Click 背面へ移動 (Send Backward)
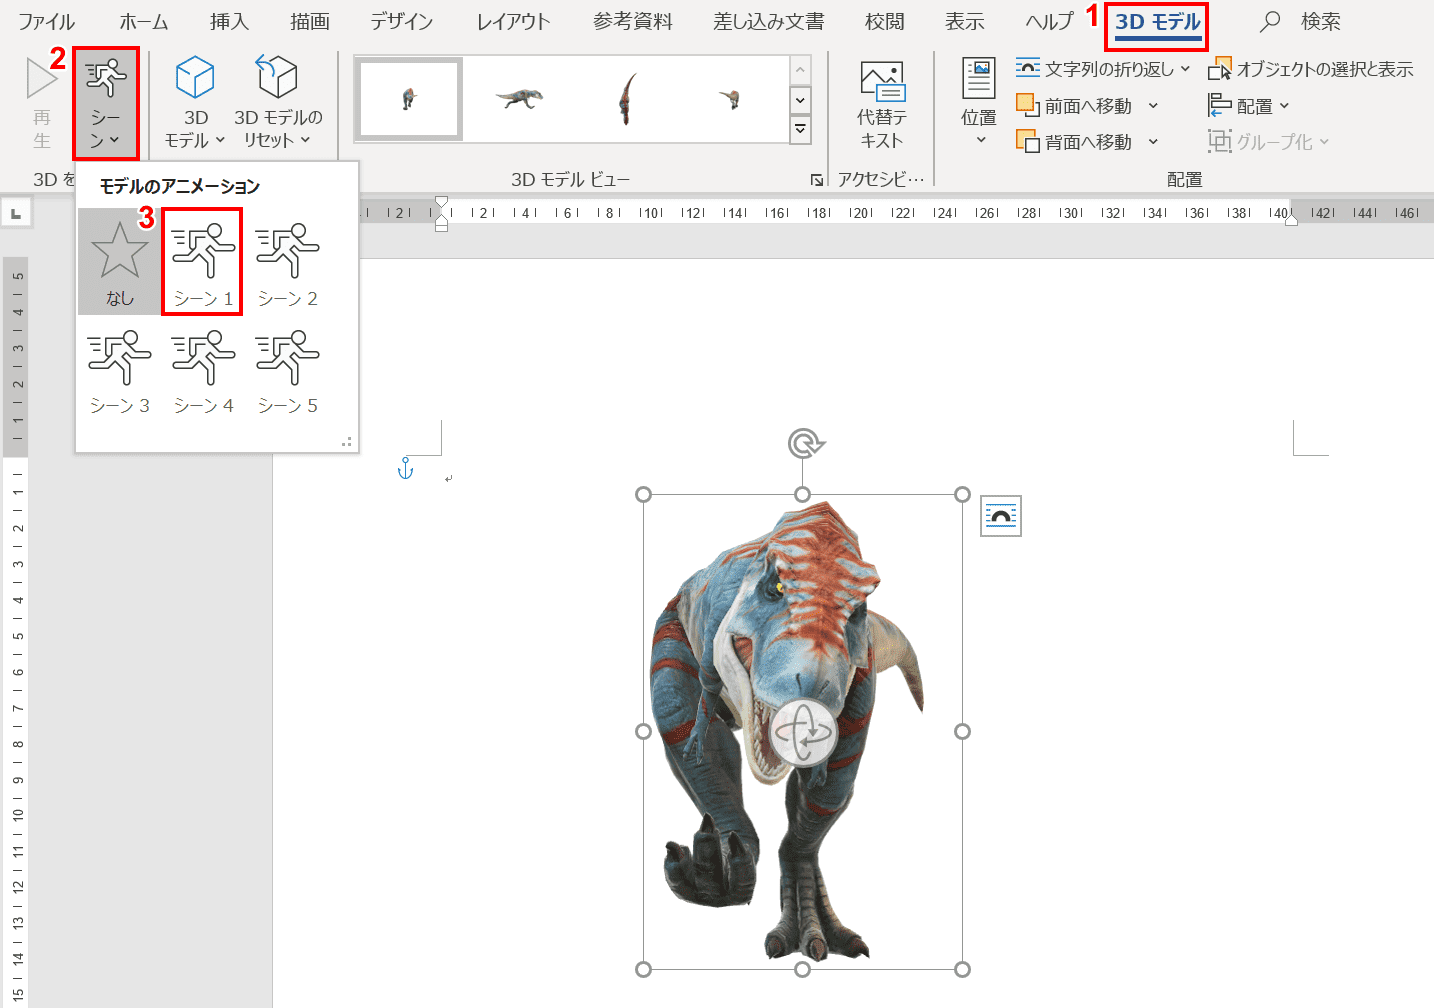Viewport: 1434px width, 1008px height. [1076, 142]
